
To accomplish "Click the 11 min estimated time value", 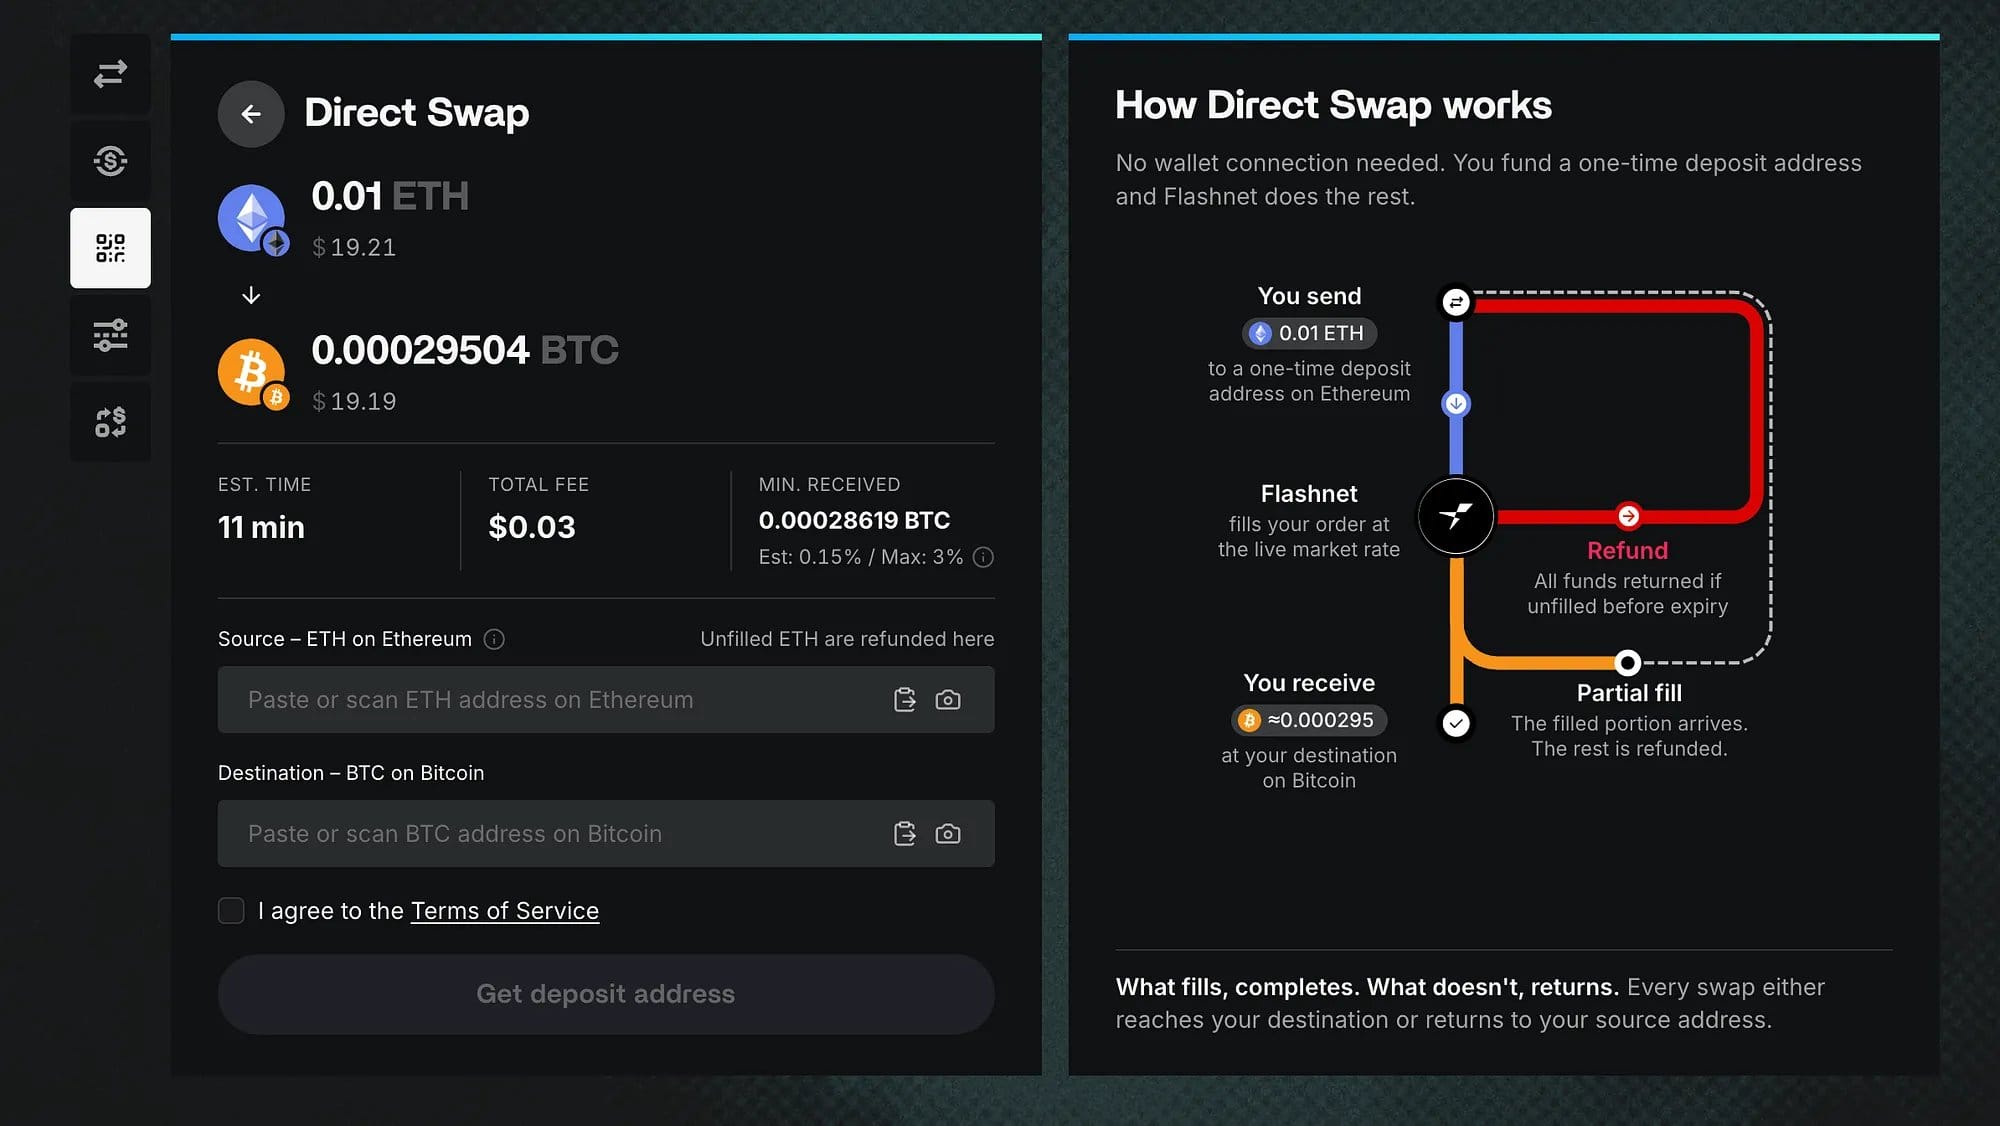I will pyautogui.click(x=261, y=527).
